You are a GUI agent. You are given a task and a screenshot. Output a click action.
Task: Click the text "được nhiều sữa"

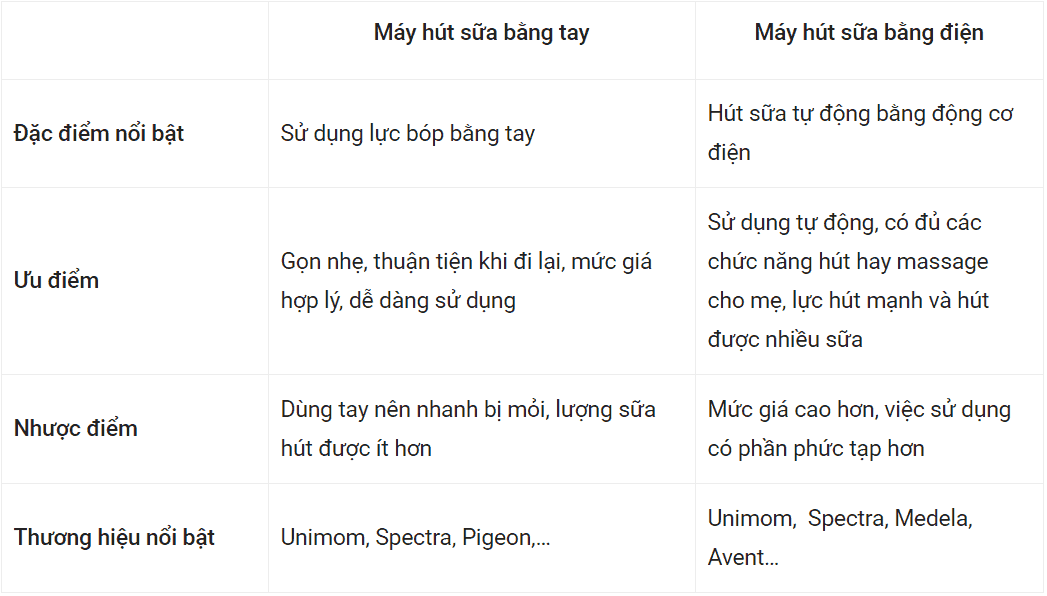785,340
